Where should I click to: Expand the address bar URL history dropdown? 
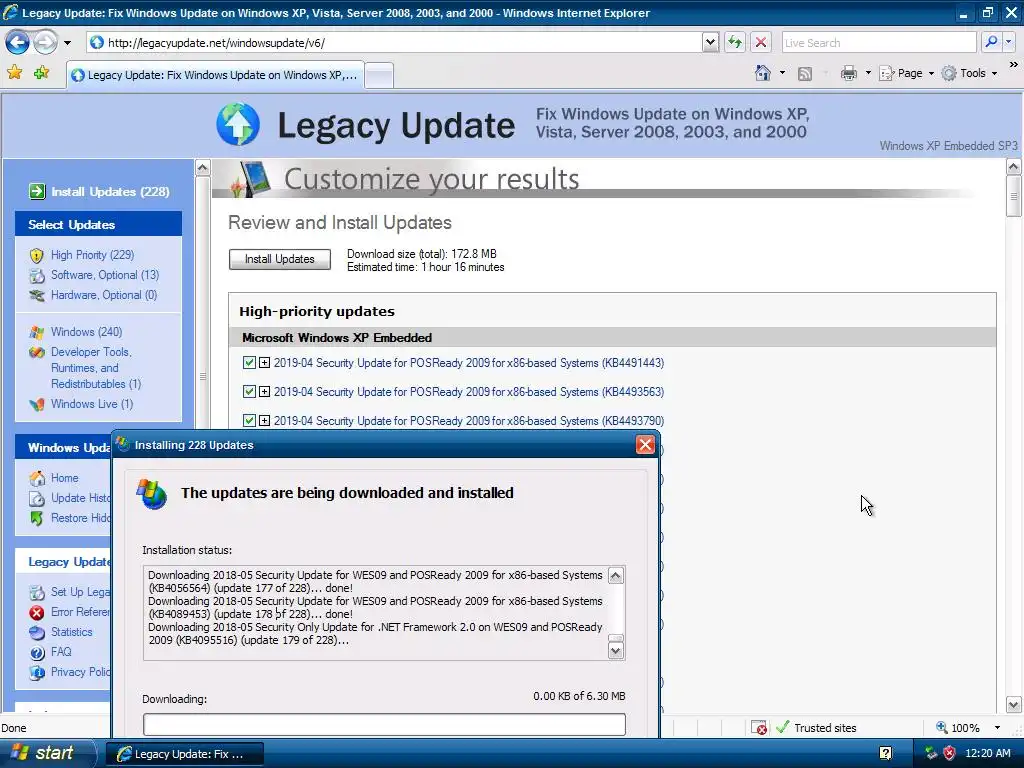[x=710, y=43]
